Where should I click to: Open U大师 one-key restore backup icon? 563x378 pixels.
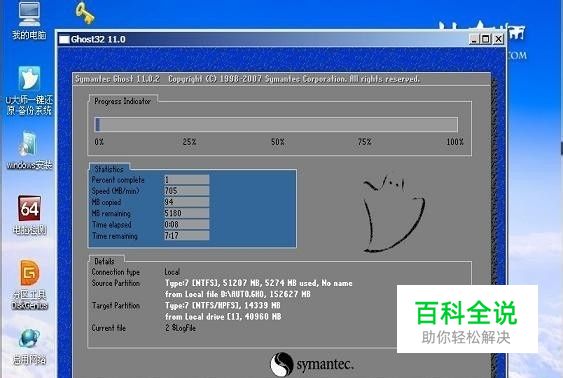click(29, 90)
